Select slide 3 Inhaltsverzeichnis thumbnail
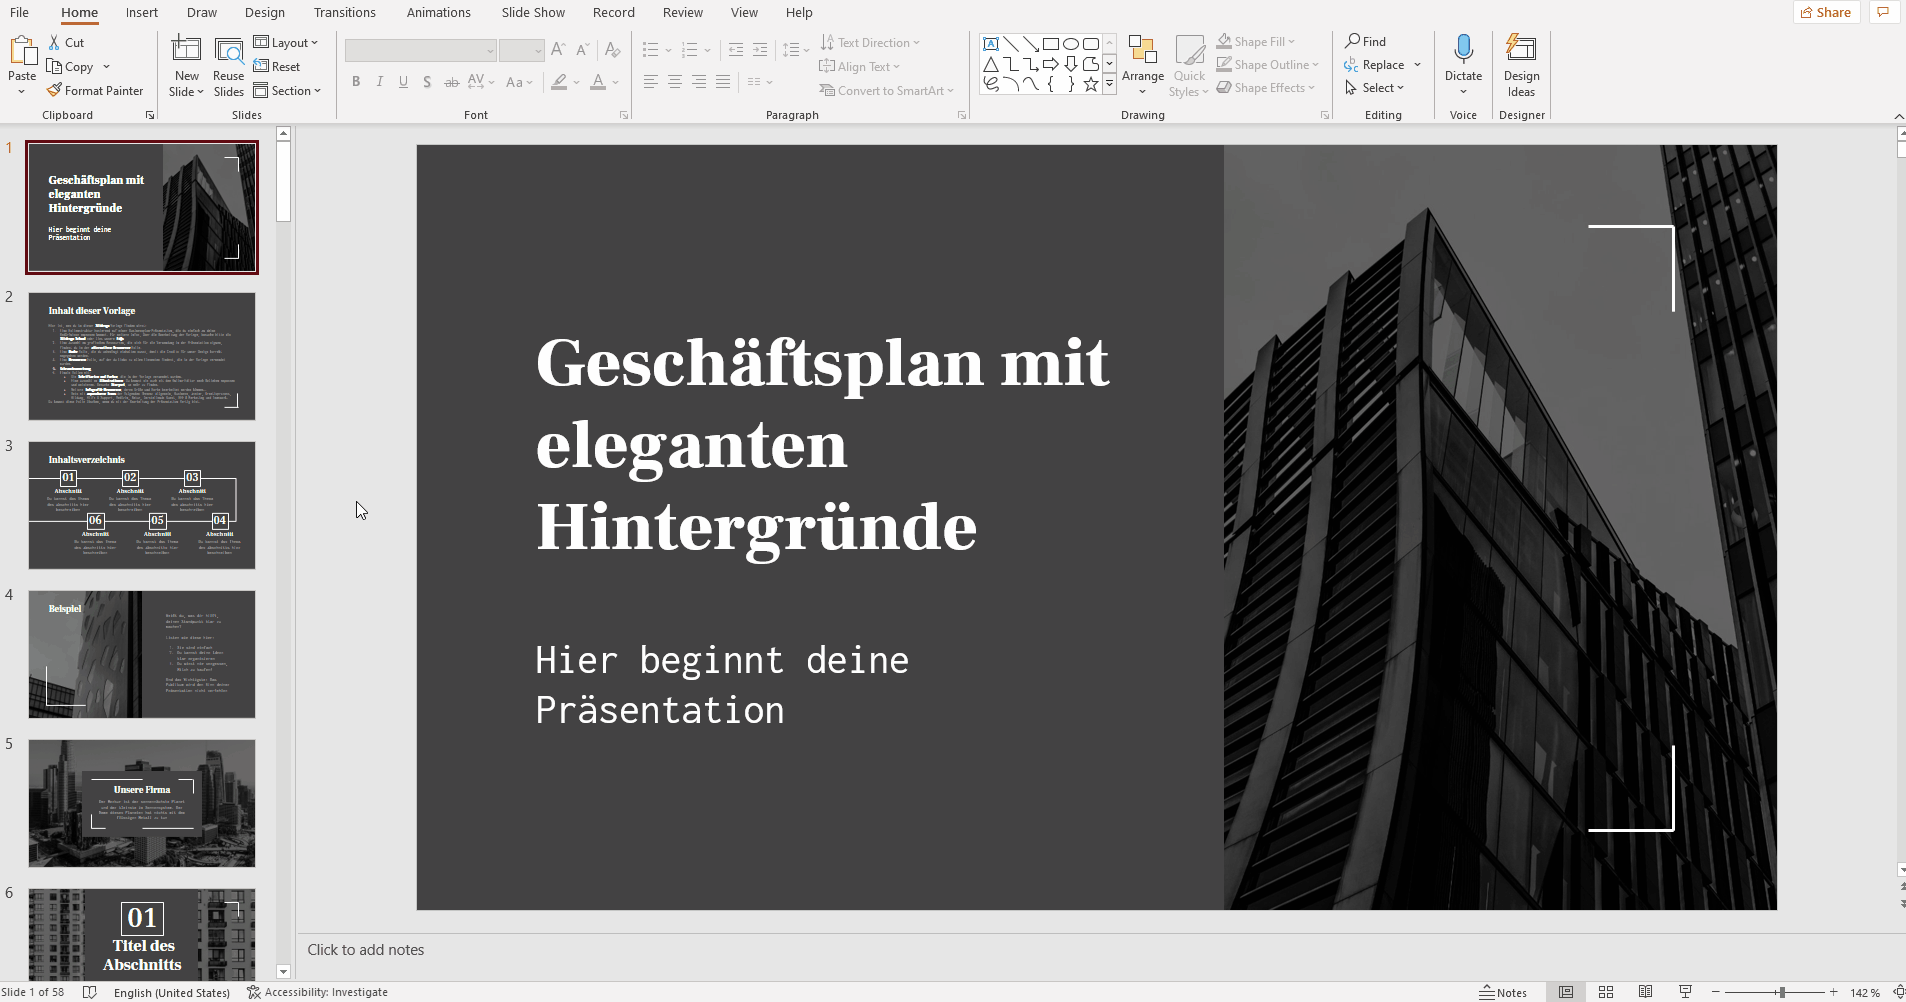1906x1002 pixels. click(x=142, y=505)
